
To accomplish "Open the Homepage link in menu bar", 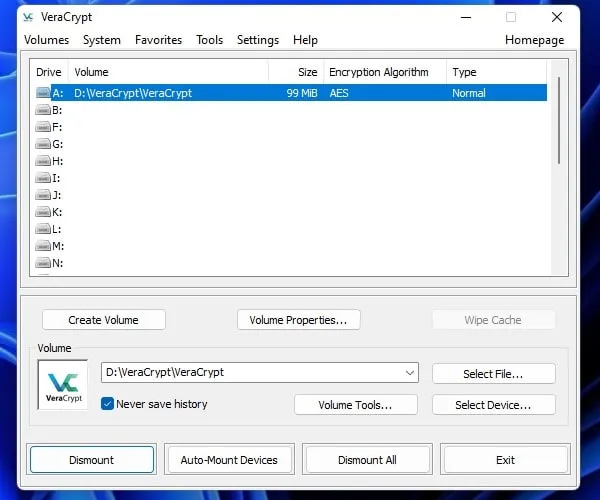I will click(535, 40).
